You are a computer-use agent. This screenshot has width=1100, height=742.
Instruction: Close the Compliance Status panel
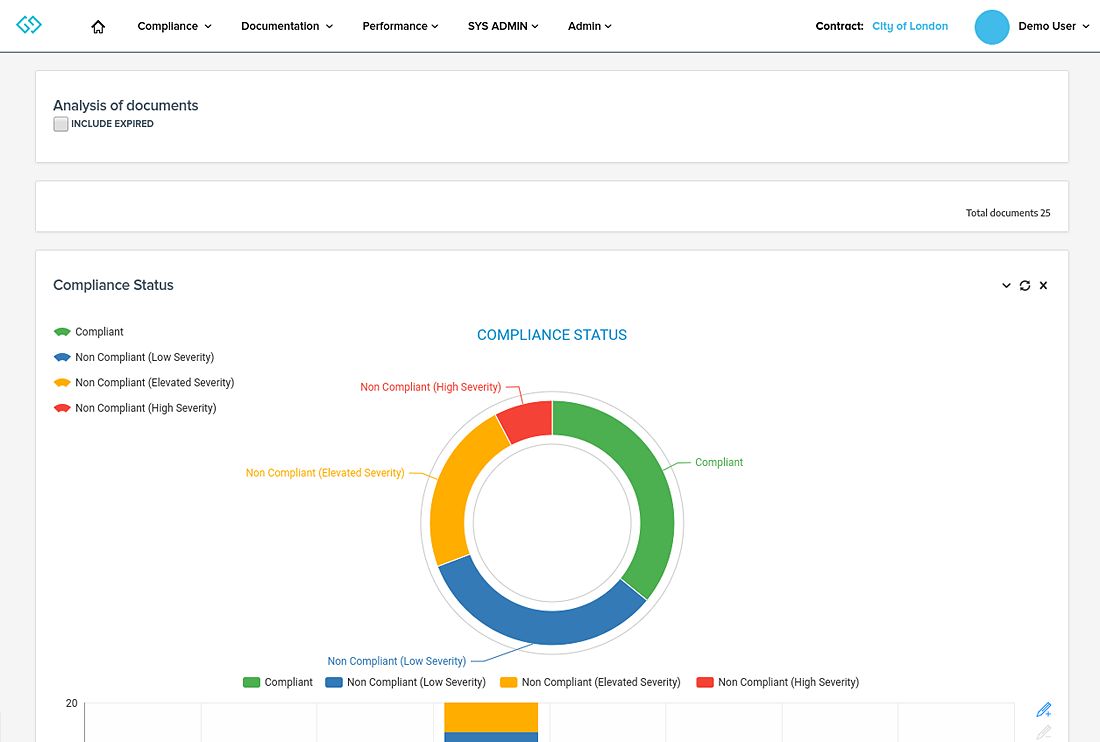point(1043,286)
